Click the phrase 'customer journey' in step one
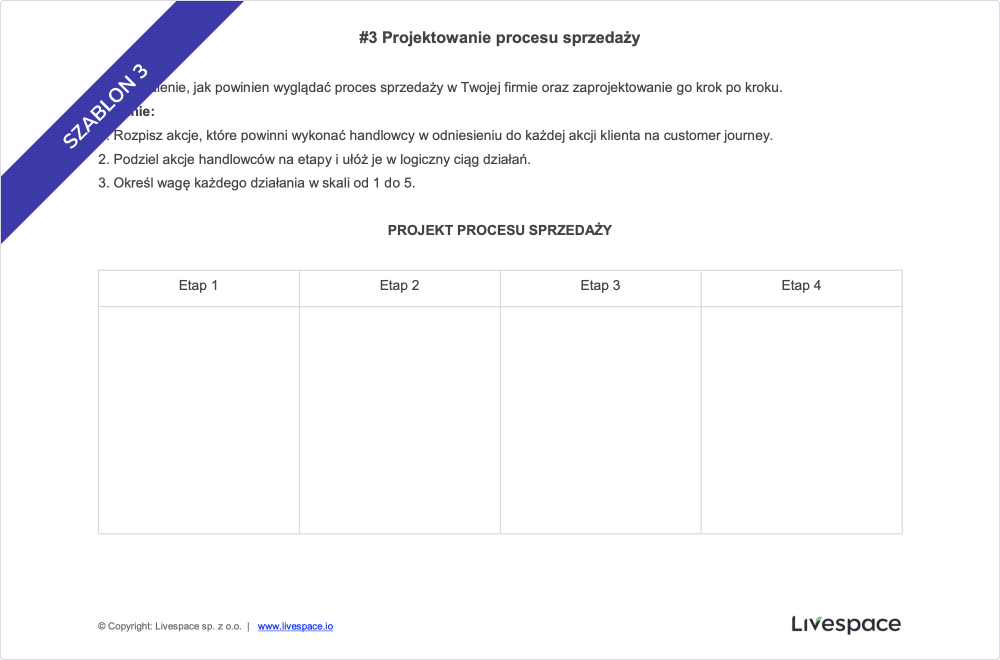The image size is (1000, 660). (716, 136)
